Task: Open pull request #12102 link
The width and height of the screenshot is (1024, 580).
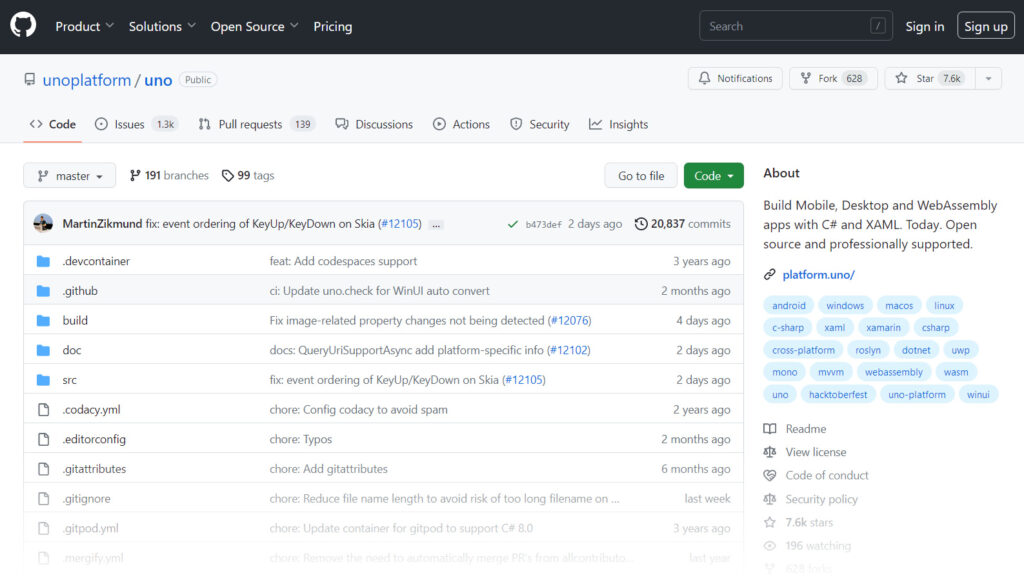Action: (569, 350)
